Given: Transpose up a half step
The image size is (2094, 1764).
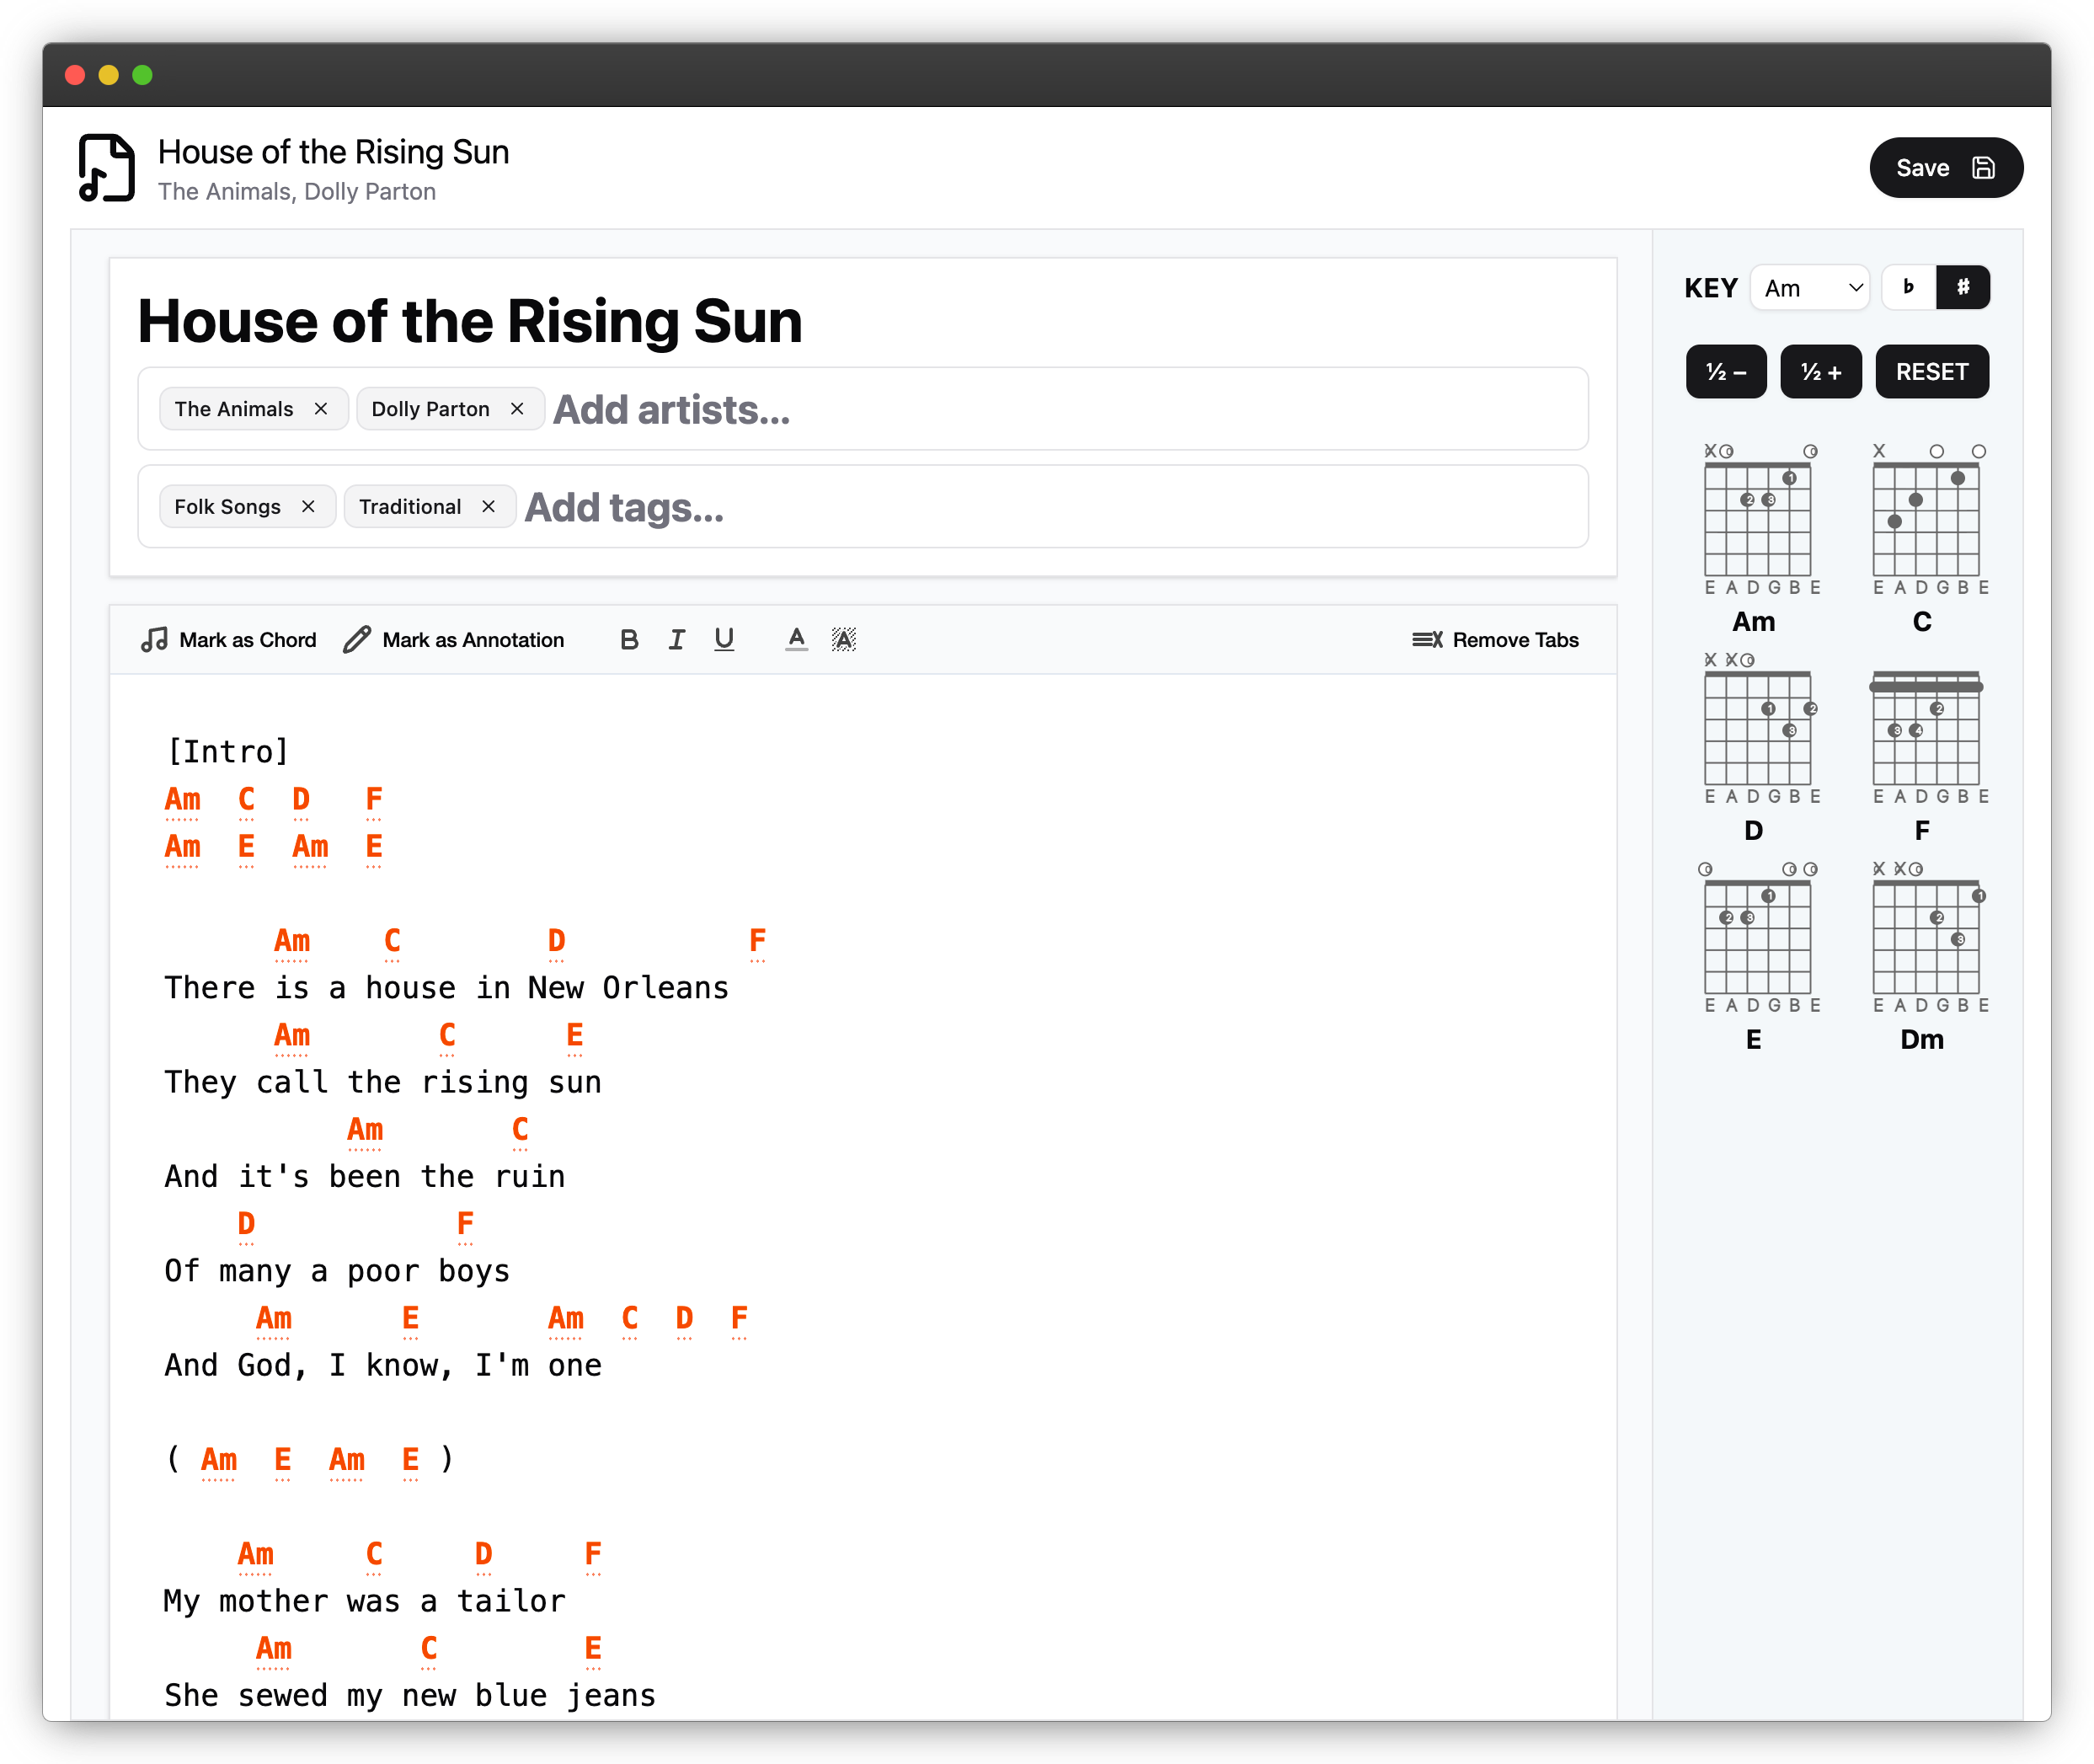Looking at the screenshot, I should point(1821,372).
